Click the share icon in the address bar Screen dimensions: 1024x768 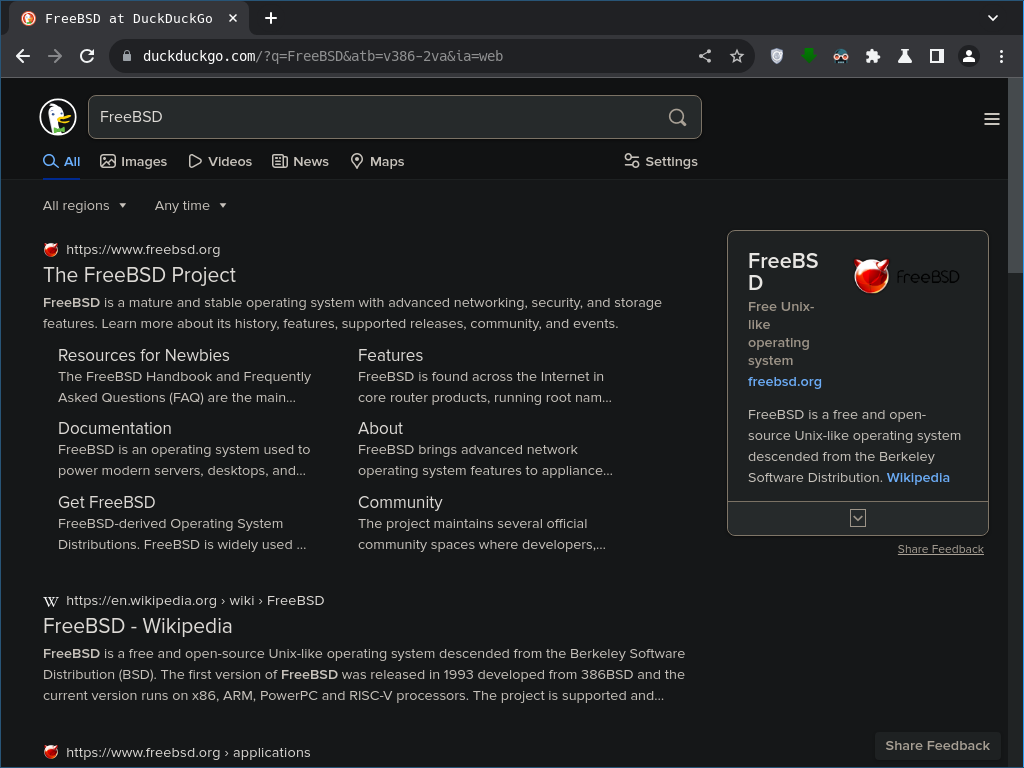pyautogui.click(x=705, y=56)
